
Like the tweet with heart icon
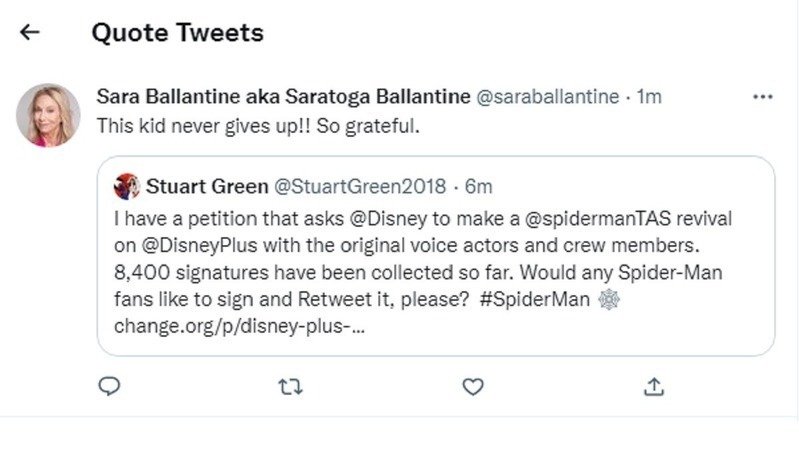click(x=472, y=386)
